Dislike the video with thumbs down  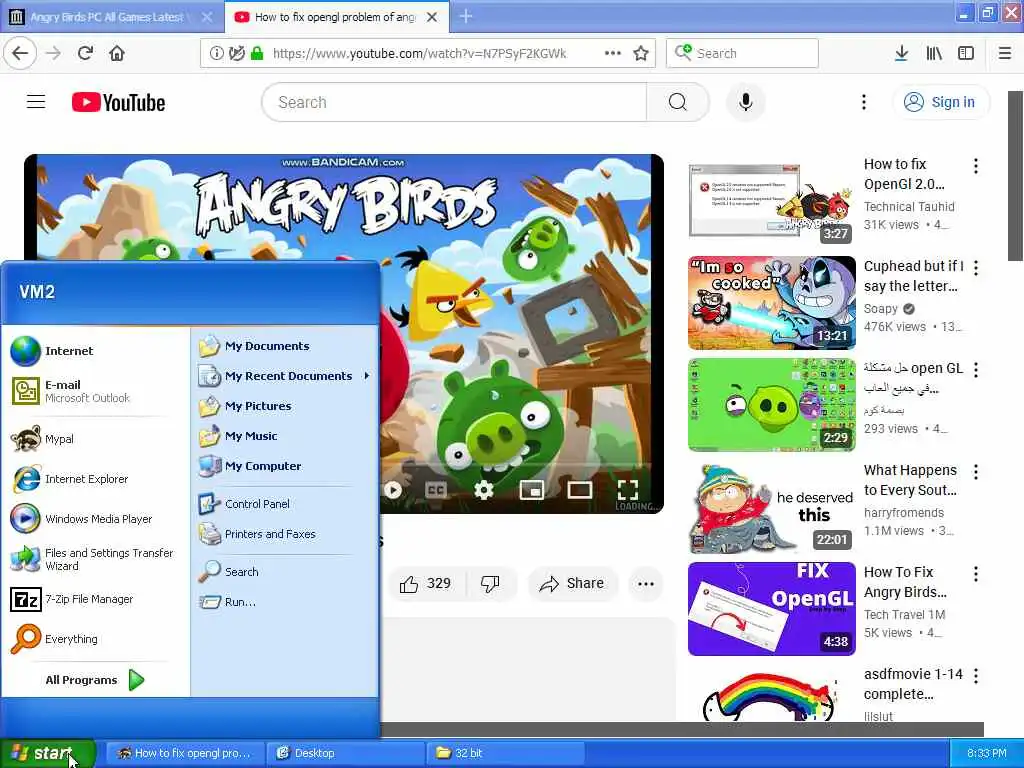click(x=490, y=584)
